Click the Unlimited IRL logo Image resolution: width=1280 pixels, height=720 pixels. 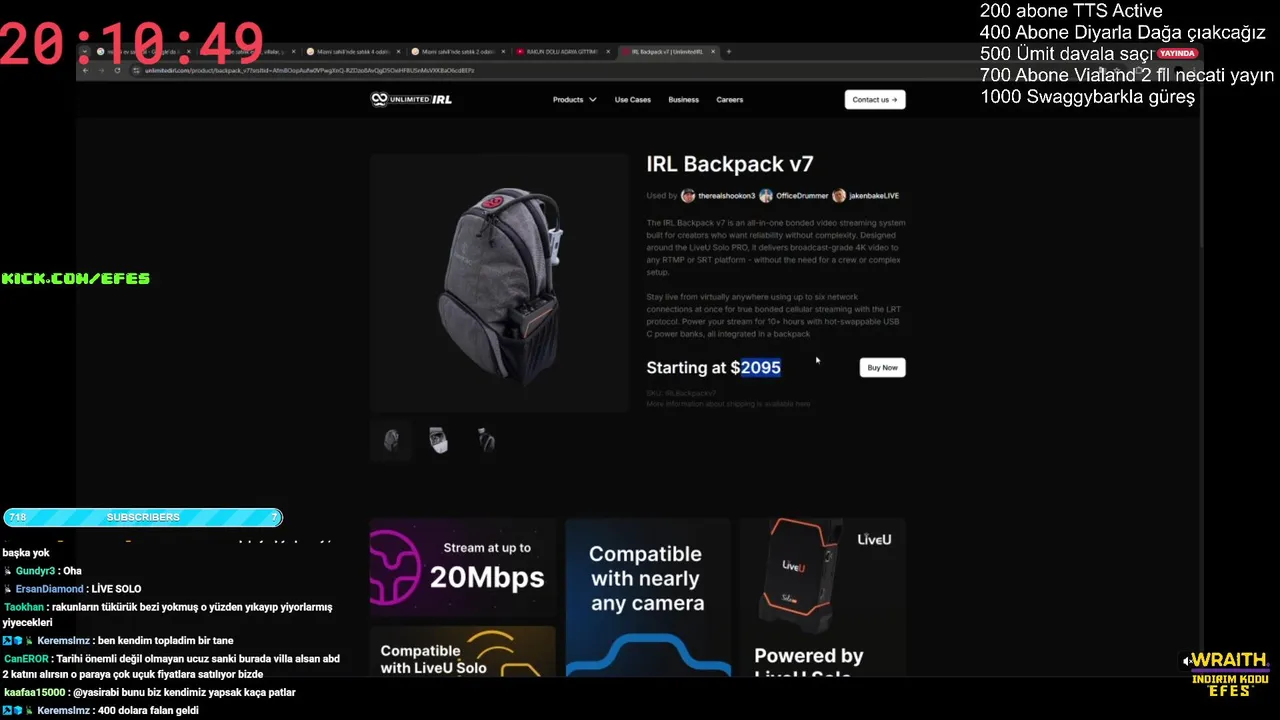(411, 99)
